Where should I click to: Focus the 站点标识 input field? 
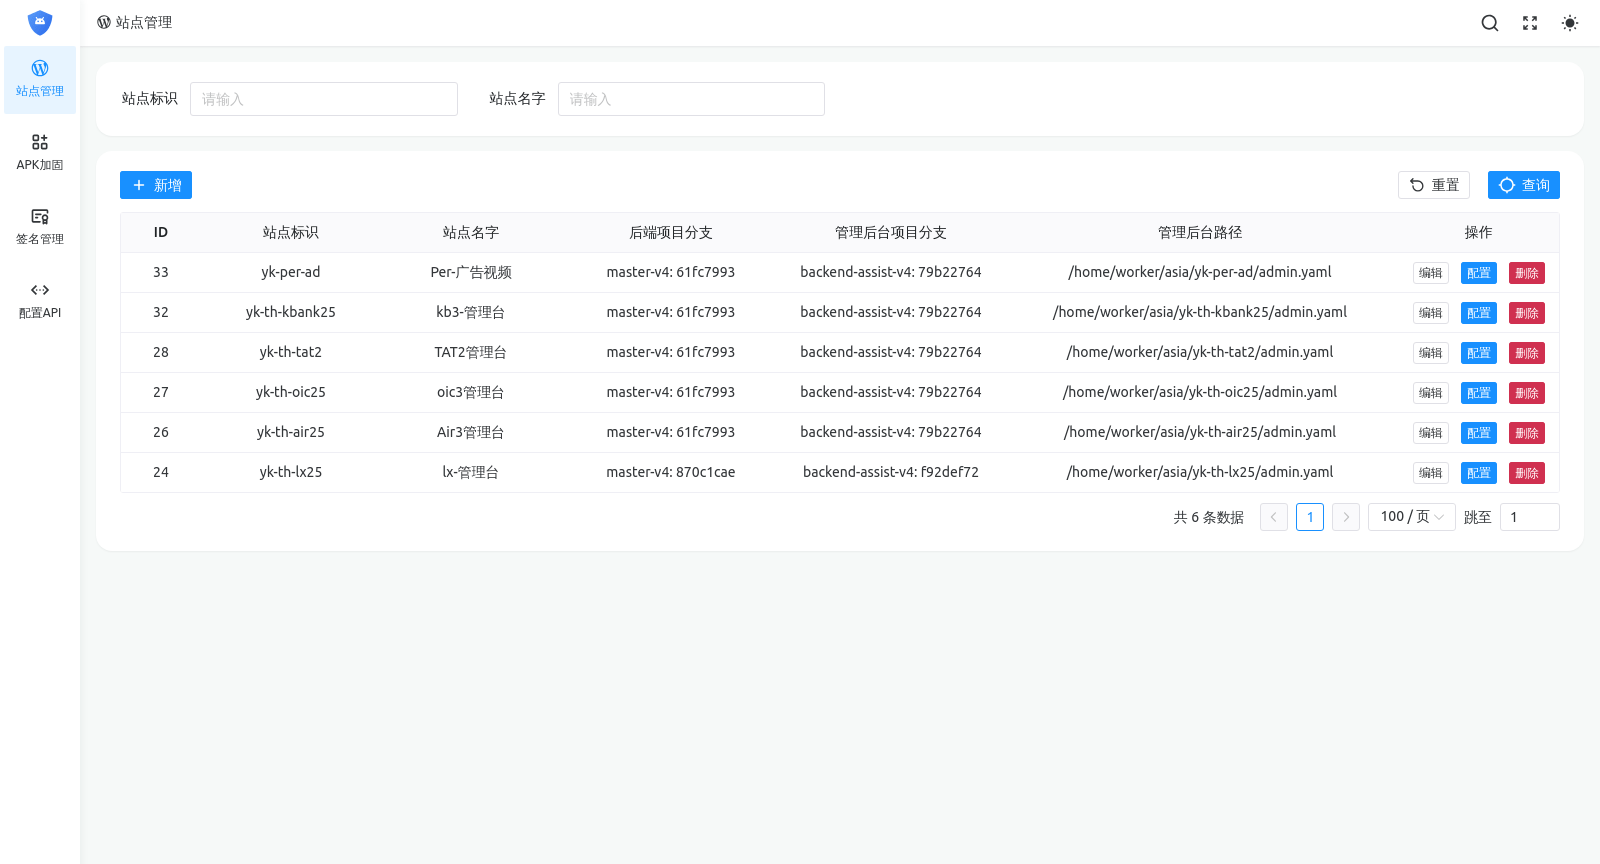(323, 99)
